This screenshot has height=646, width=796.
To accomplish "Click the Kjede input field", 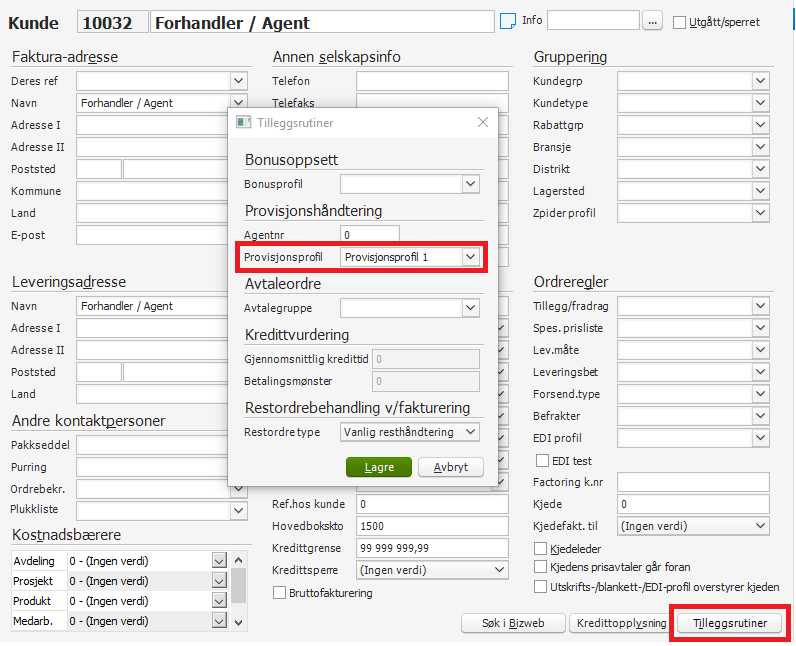I will 693,504.
